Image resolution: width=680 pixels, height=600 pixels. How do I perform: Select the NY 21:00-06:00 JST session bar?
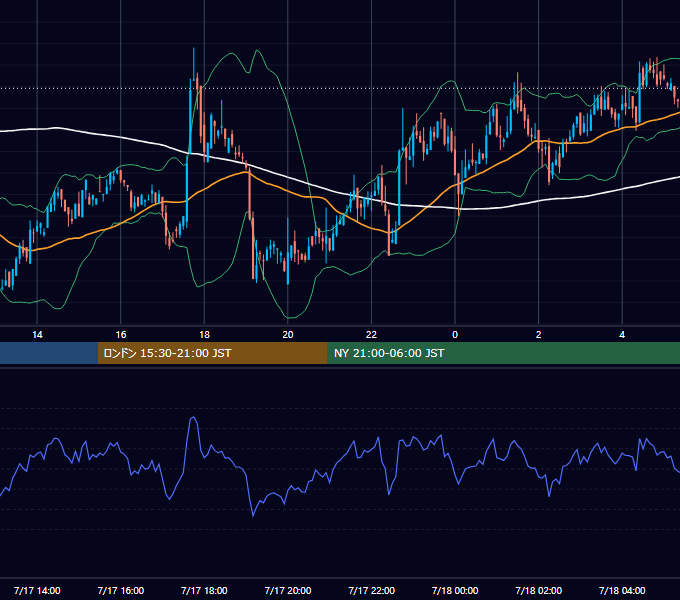click(x=503, y=353)
